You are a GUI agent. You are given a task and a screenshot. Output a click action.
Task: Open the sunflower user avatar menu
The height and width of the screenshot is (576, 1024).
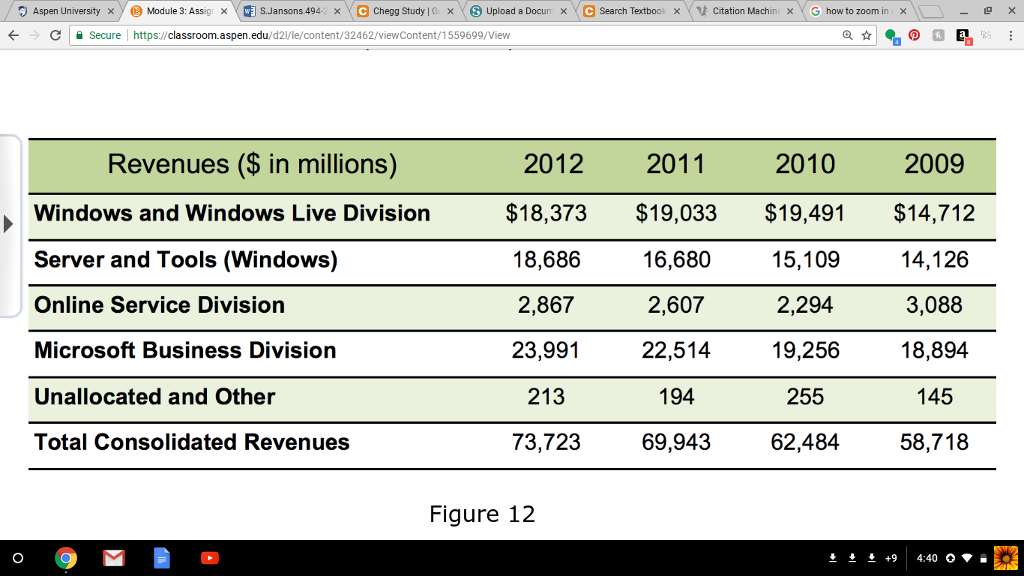click(x=1006, y=558)
